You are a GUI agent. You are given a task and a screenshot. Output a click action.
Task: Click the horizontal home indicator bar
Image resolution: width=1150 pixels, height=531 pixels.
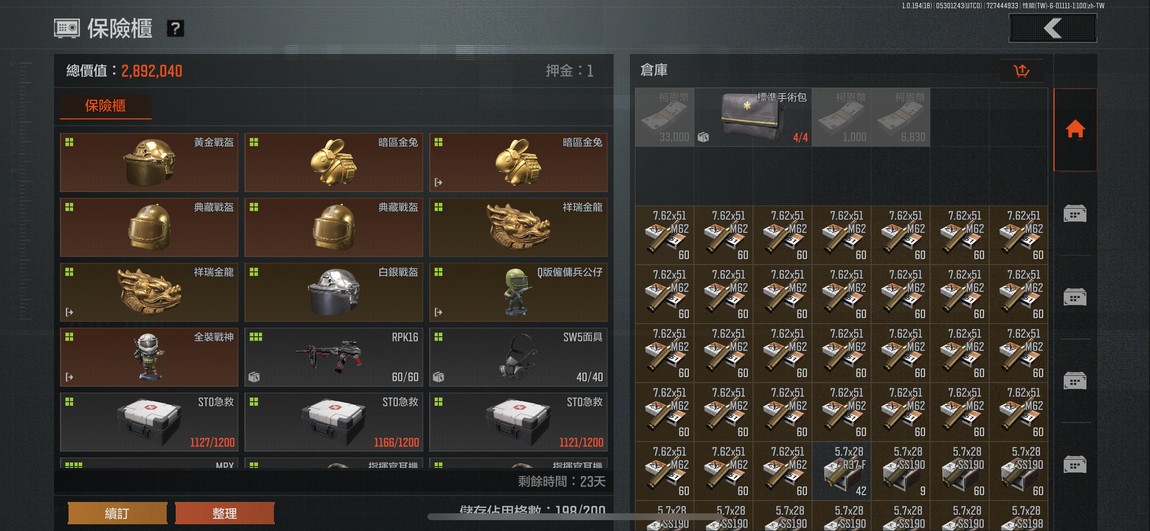click(574, 516)
